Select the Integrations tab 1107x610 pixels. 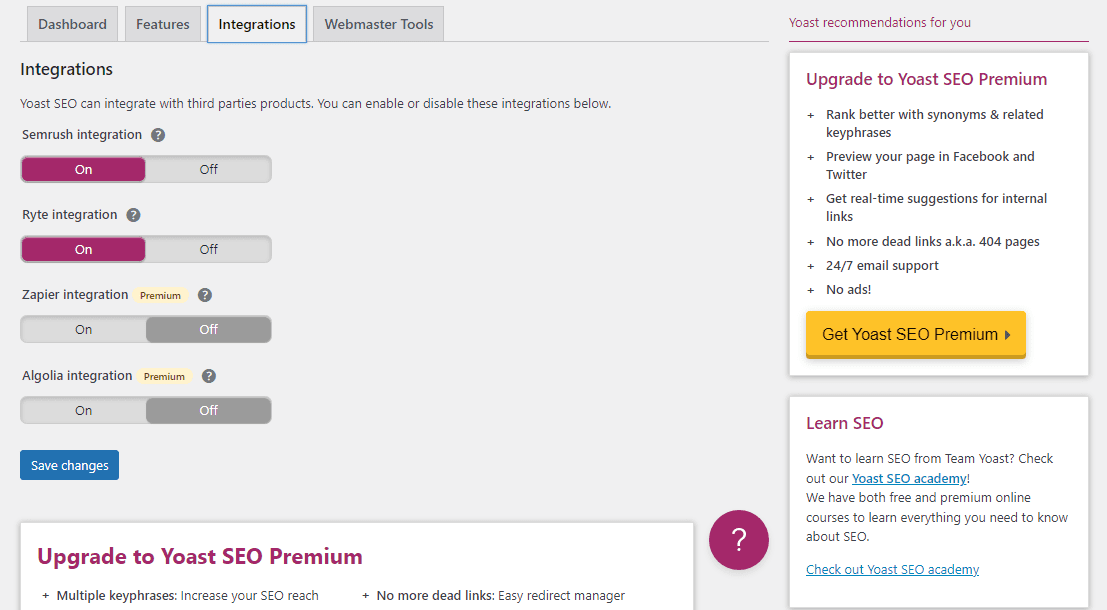257,24
